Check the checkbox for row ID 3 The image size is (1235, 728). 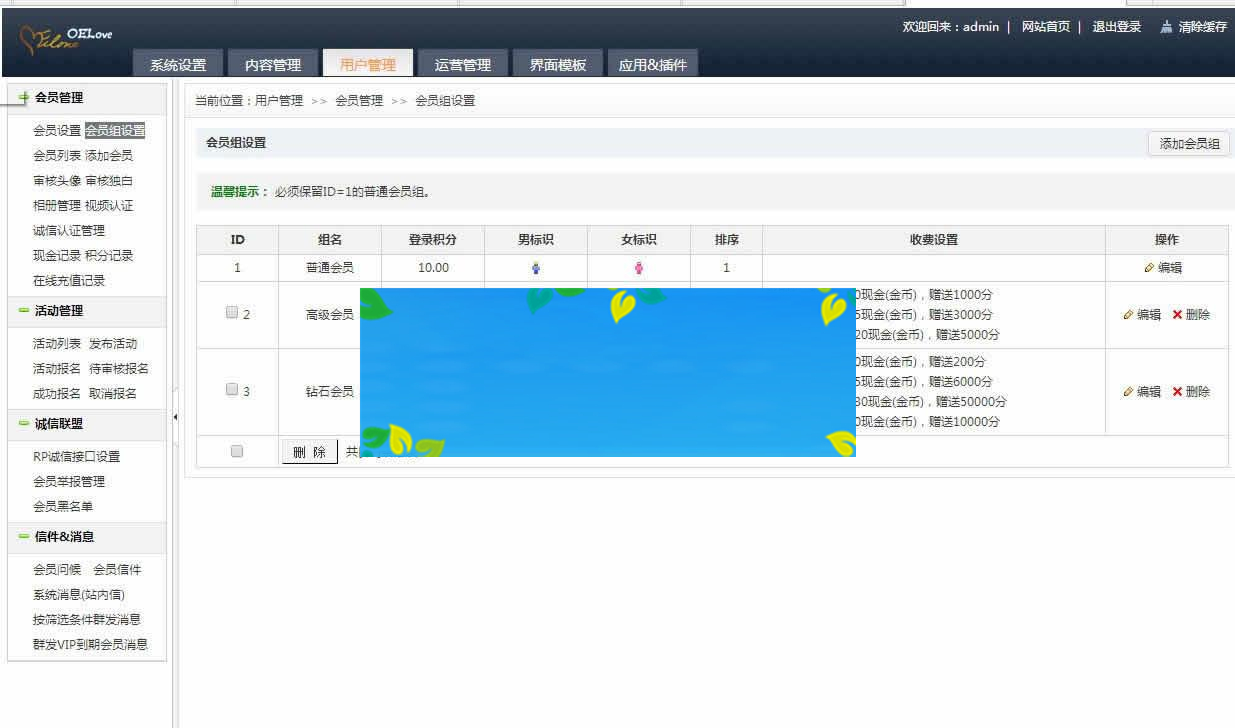pos(231,388)
